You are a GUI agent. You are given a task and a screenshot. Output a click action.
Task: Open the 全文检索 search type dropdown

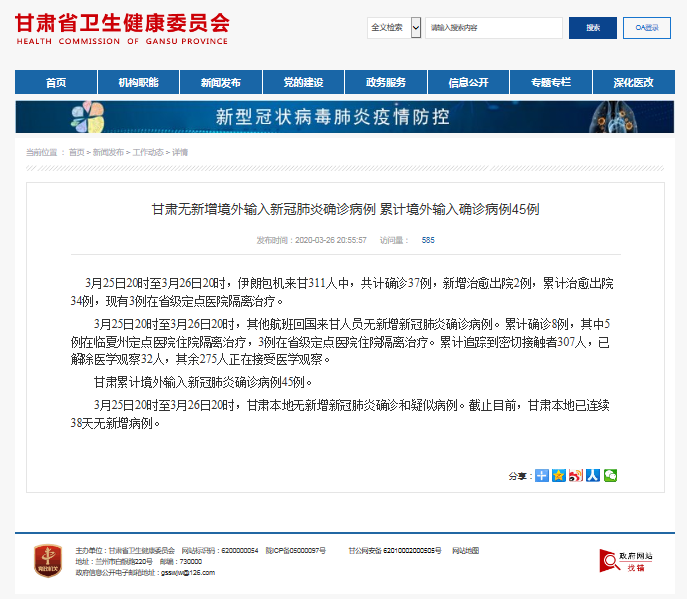coord(394,28)
